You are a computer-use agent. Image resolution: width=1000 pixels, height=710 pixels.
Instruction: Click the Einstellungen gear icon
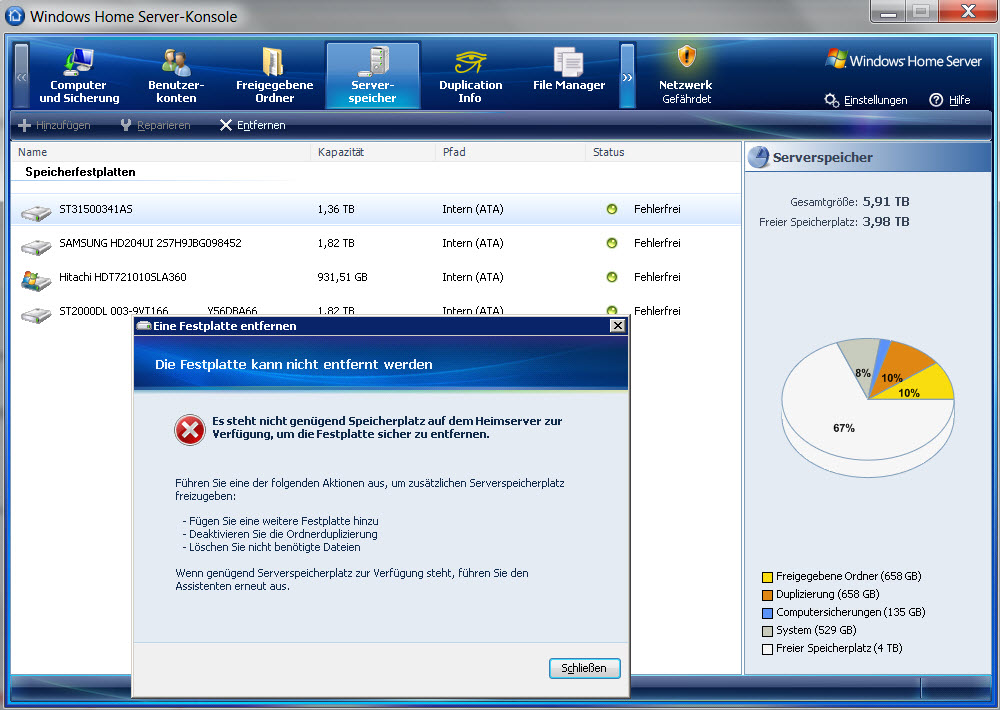[832, 100]
